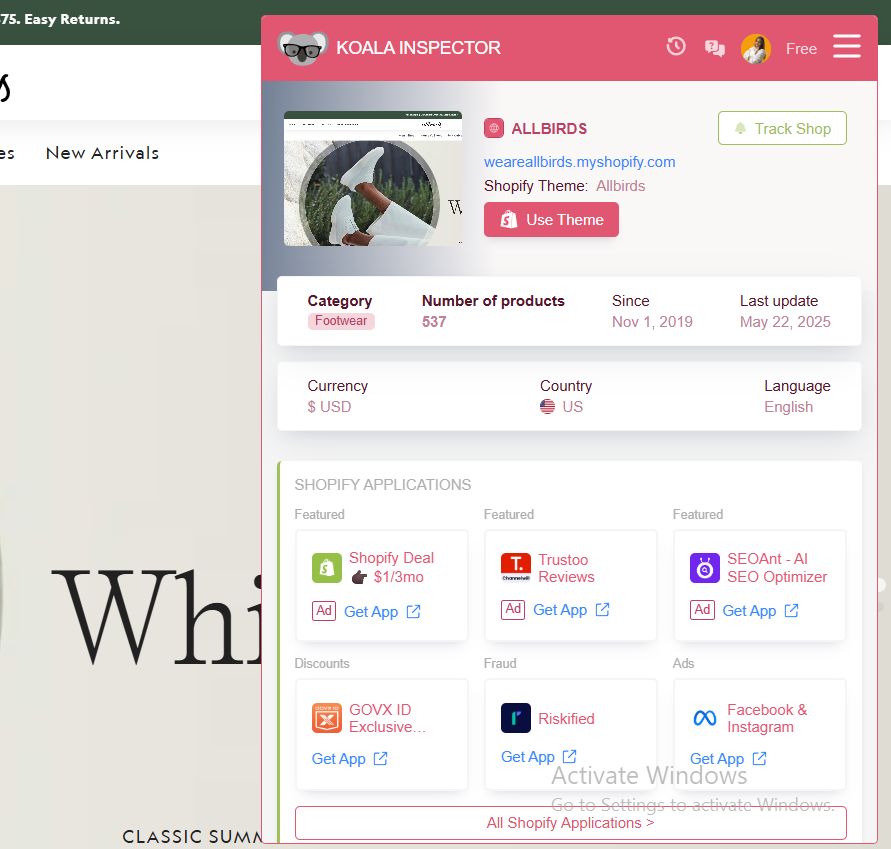Click the Riskified app title
Image resolution: width=891 pixels, height=849 pixels.
pyautogui.click(x=566, y=719)
